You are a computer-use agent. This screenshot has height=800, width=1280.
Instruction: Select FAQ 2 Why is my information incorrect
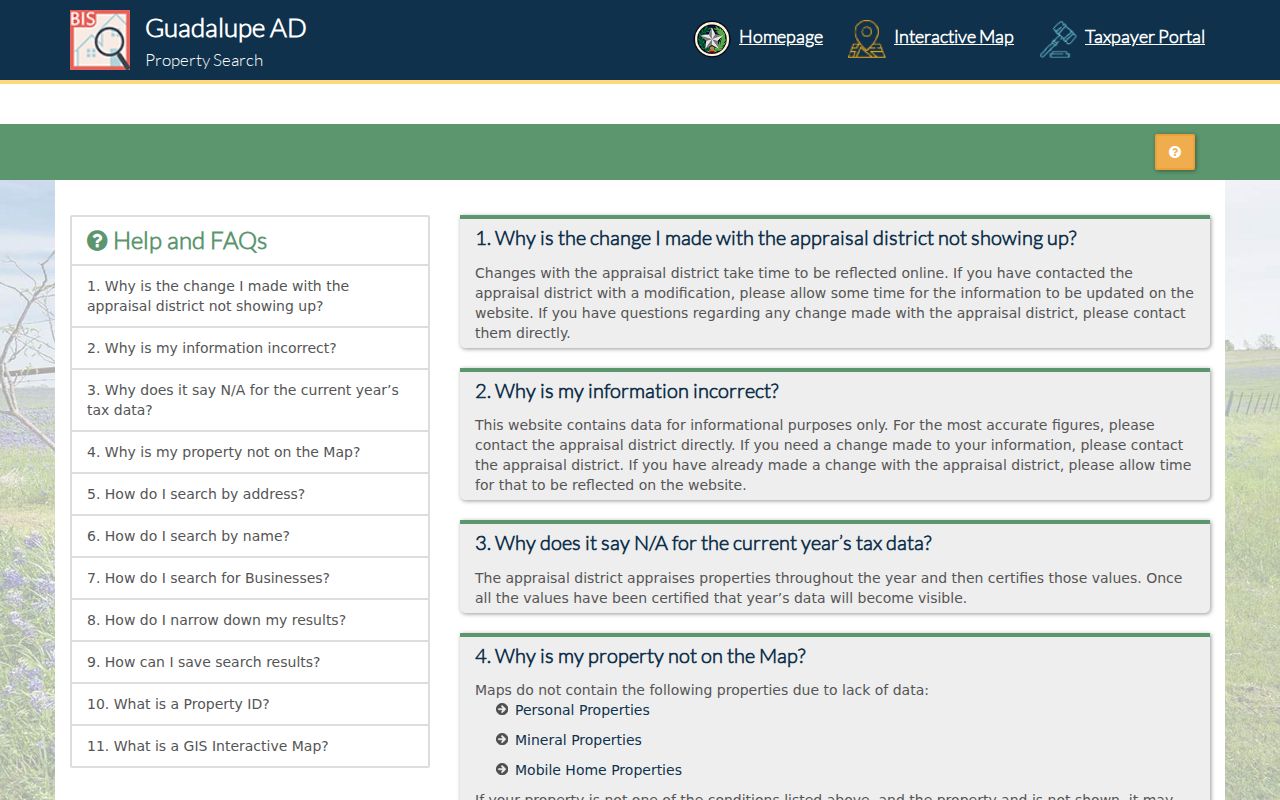(x=250, y=348)
